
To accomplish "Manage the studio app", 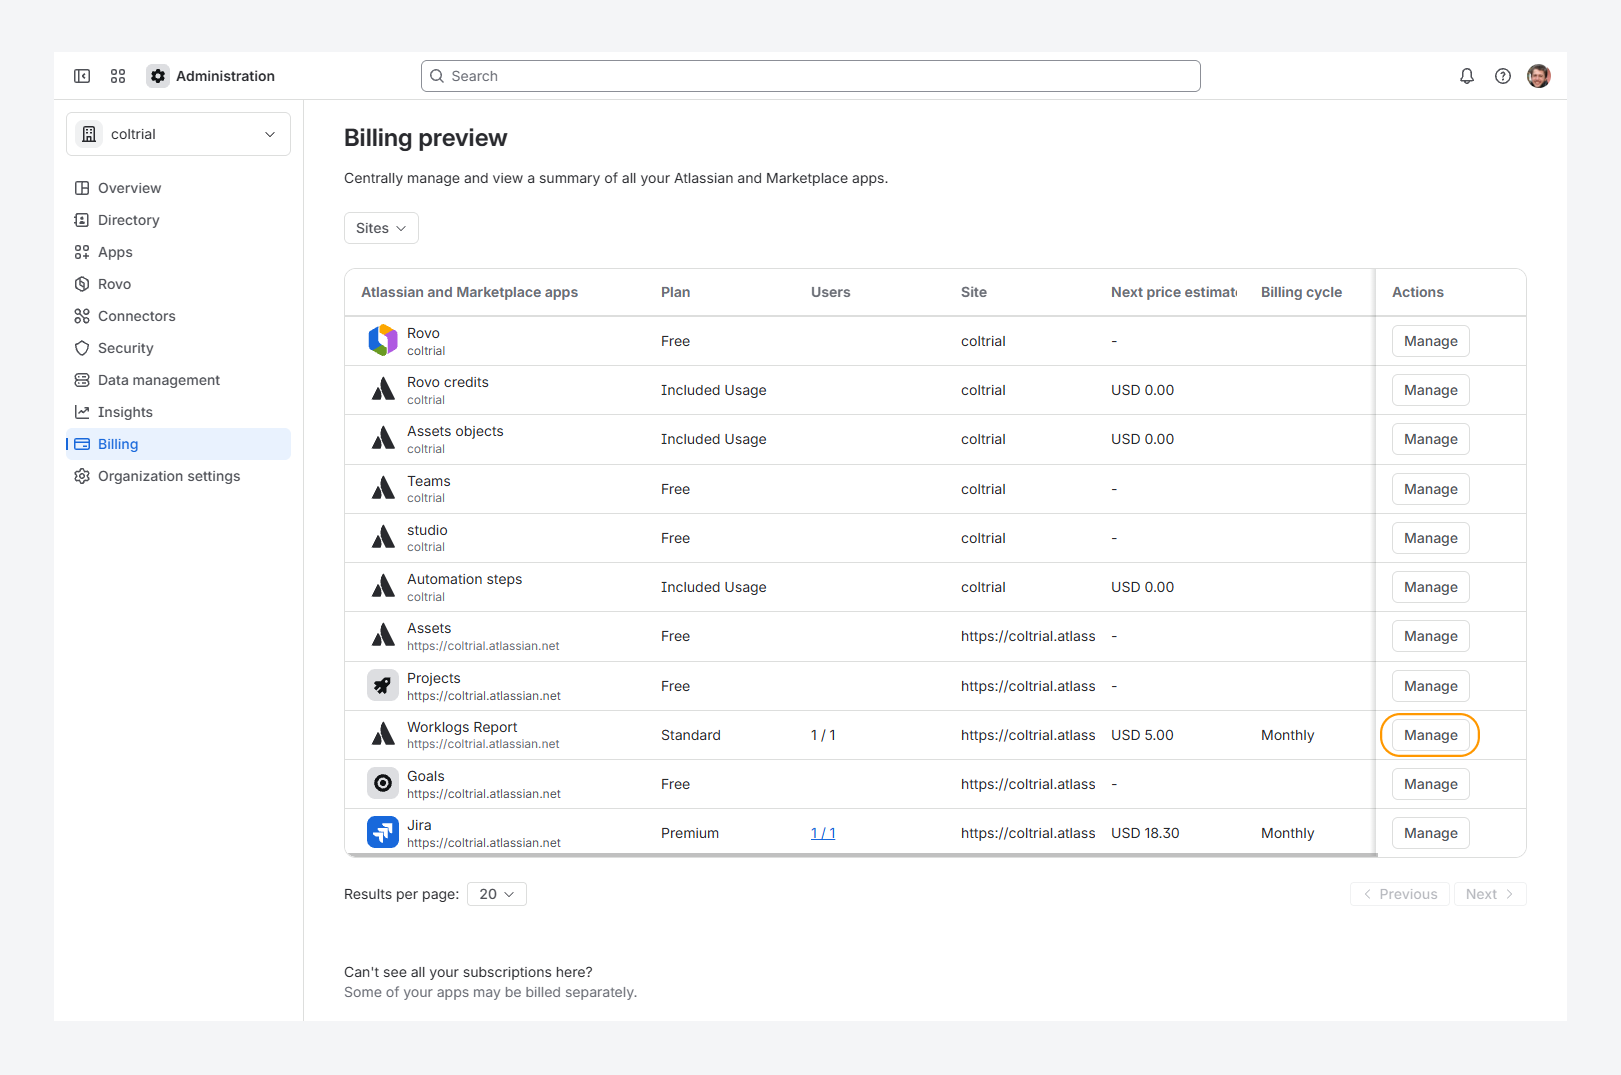I will (x=1431, y=538).
